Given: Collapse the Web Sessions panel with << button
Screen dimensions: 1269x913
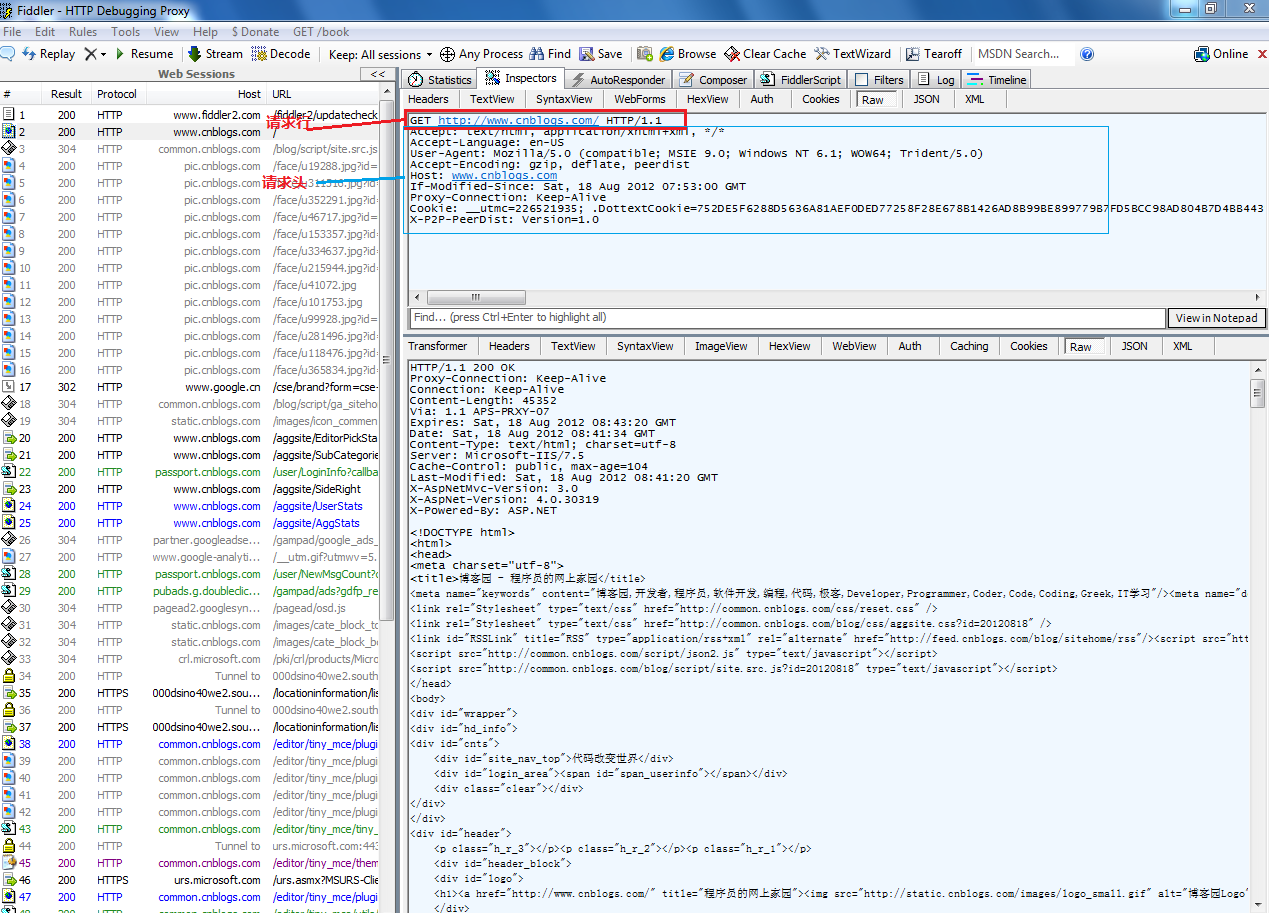Looking at the screenshot, I should (x=377, y=74).
